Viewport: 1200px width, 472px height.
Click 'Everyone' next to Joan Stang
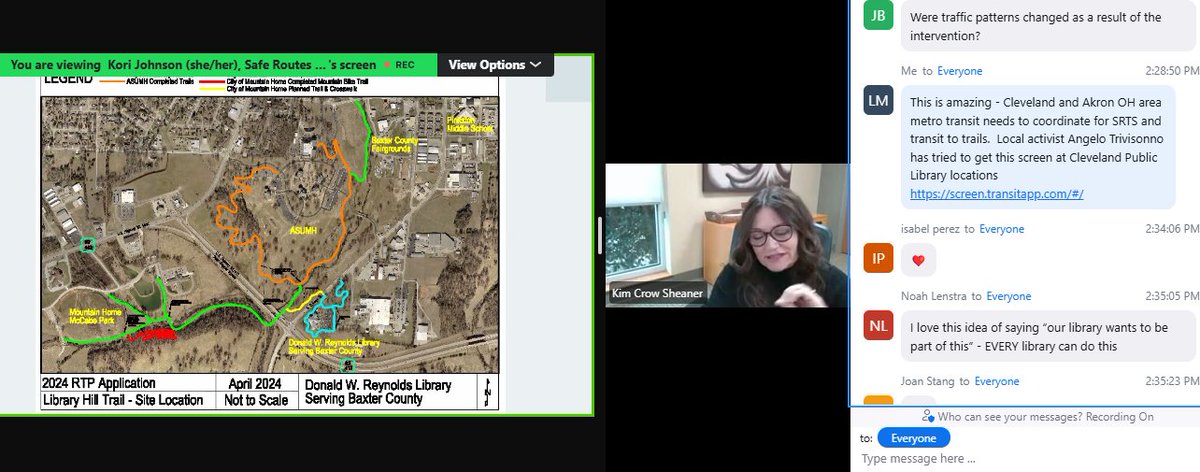[998, 381]
